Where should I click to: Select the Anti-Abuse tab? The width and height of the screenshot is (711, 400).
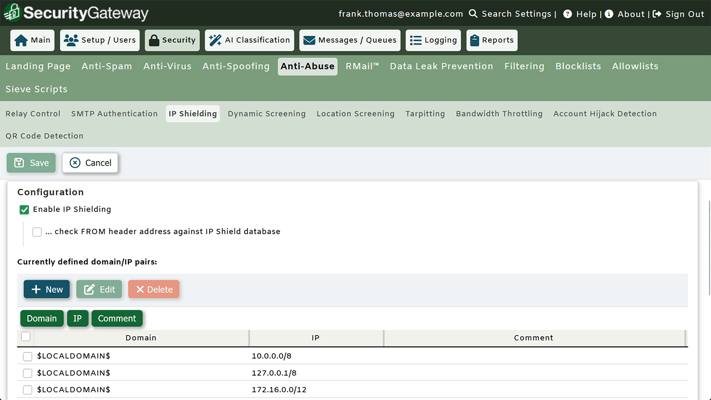tap(307, 66)
